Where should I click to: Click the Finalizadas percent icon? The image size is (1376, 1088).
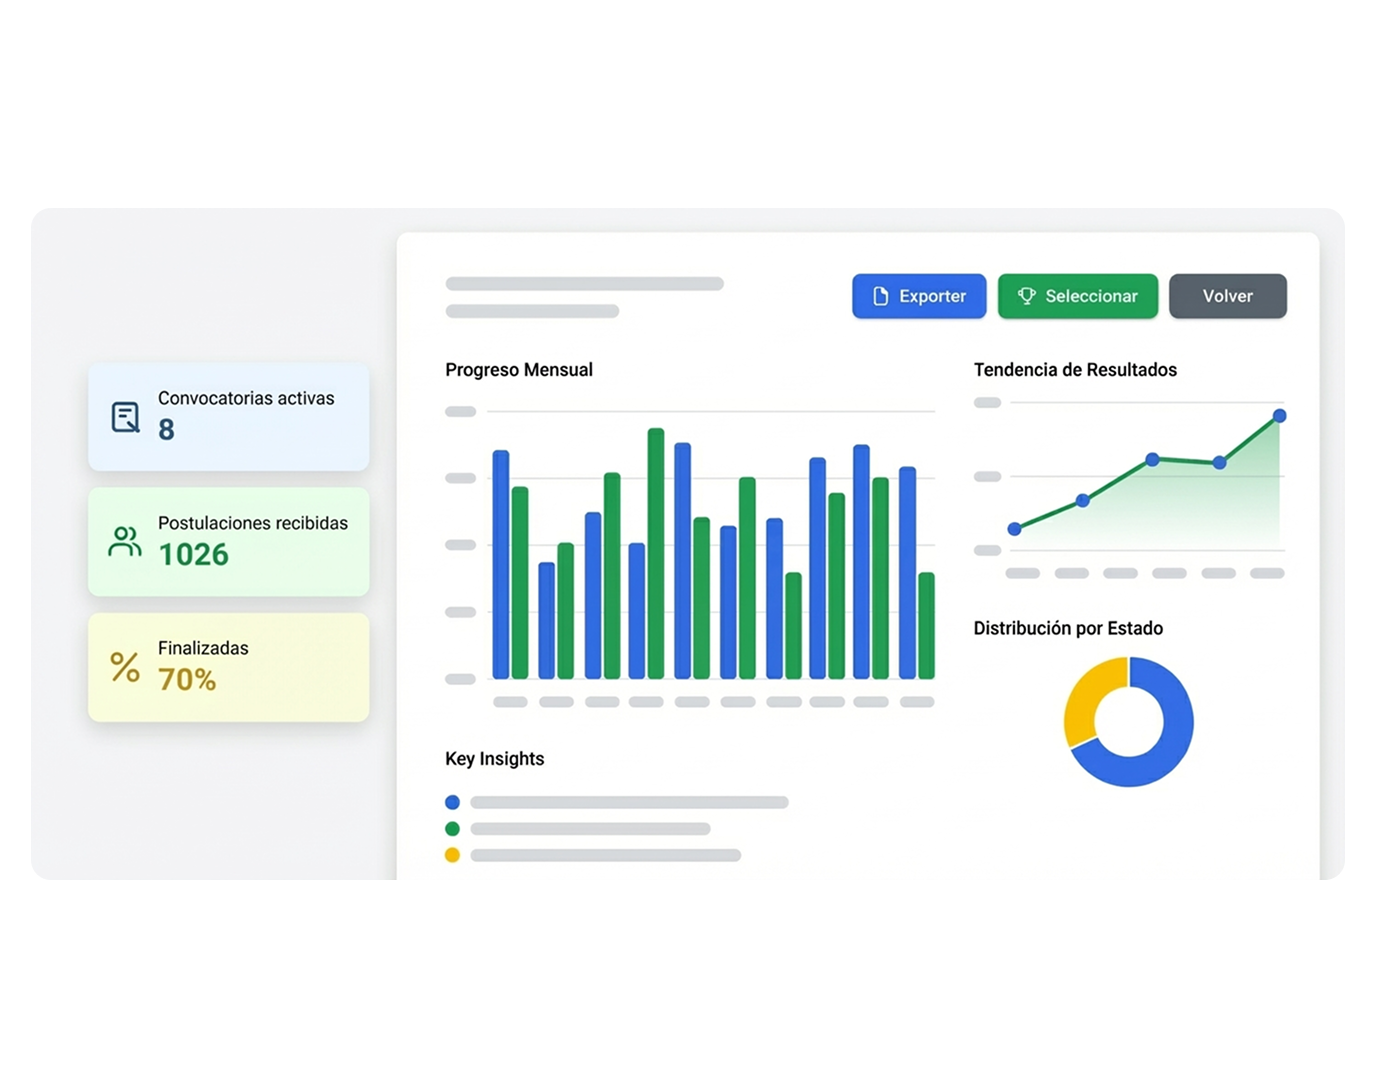(x=125, y=667)
